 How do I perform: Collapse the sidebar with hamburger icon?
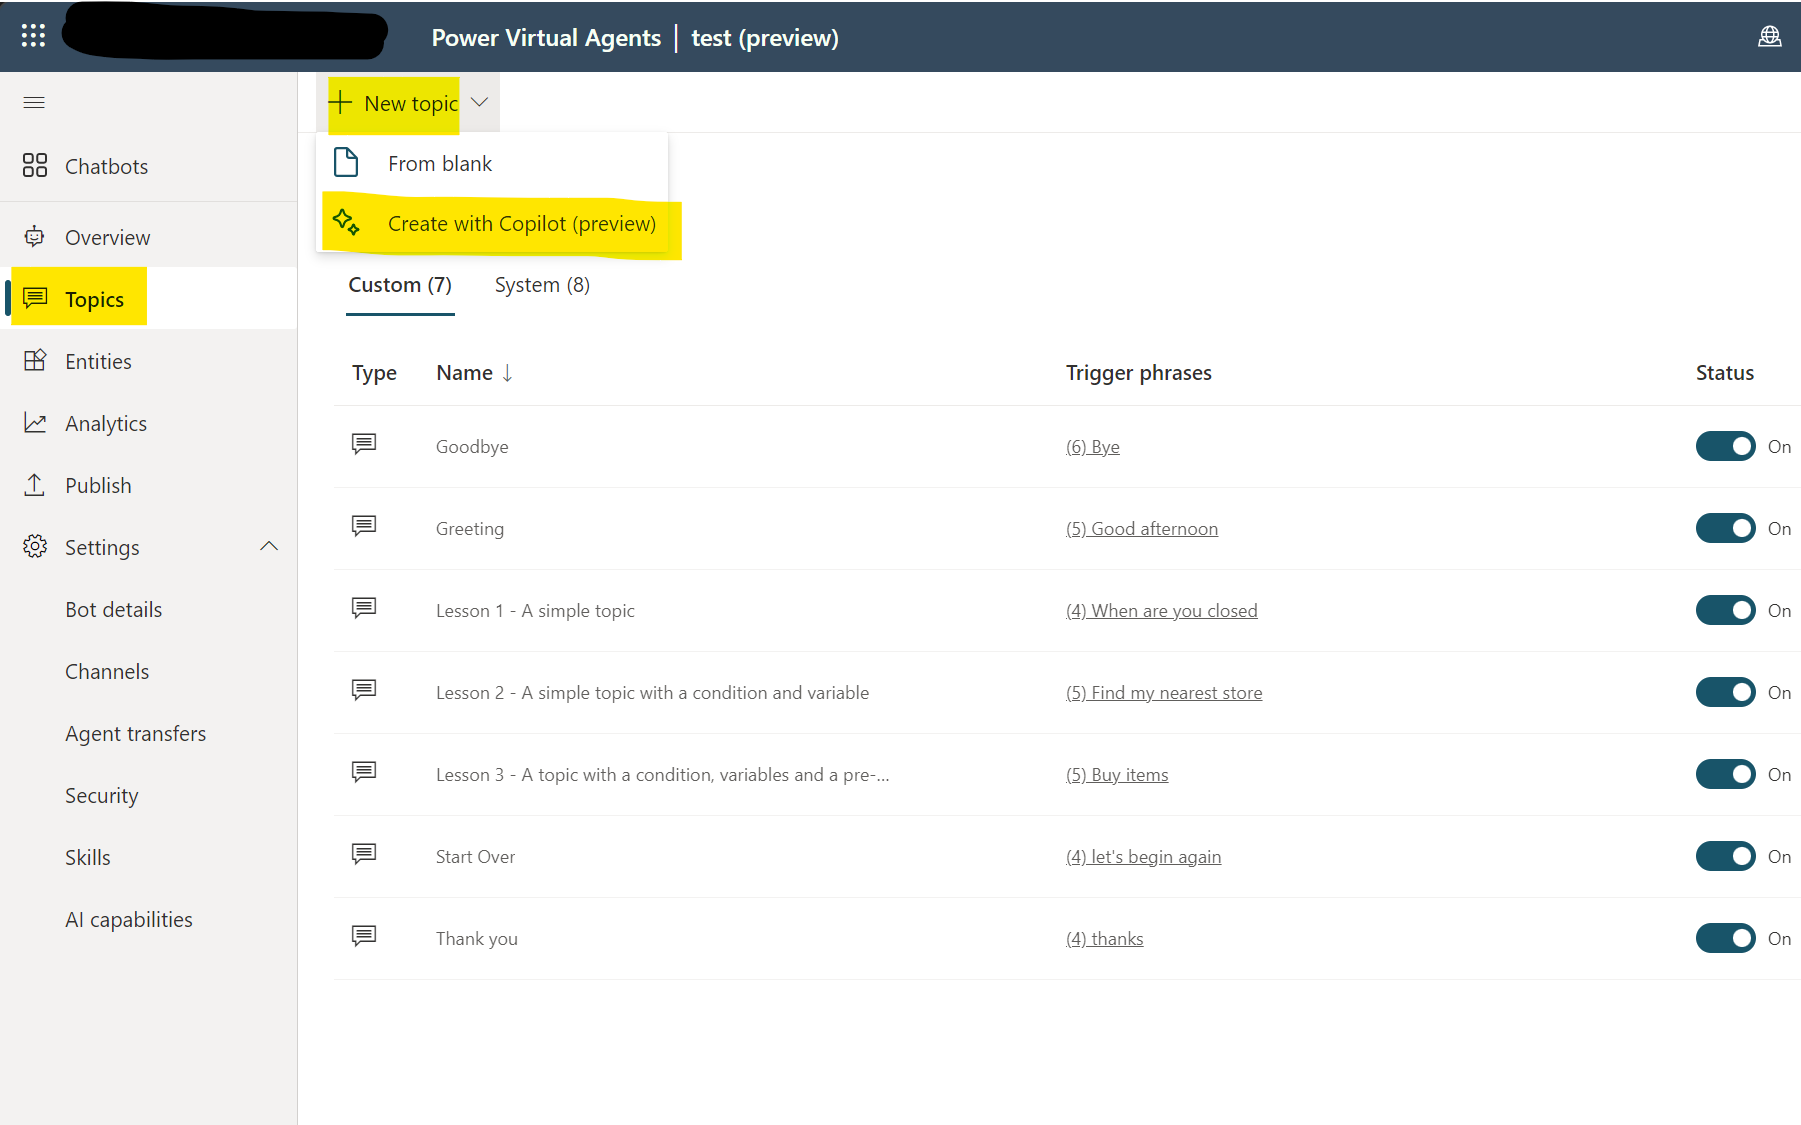[x=34, y=102]
